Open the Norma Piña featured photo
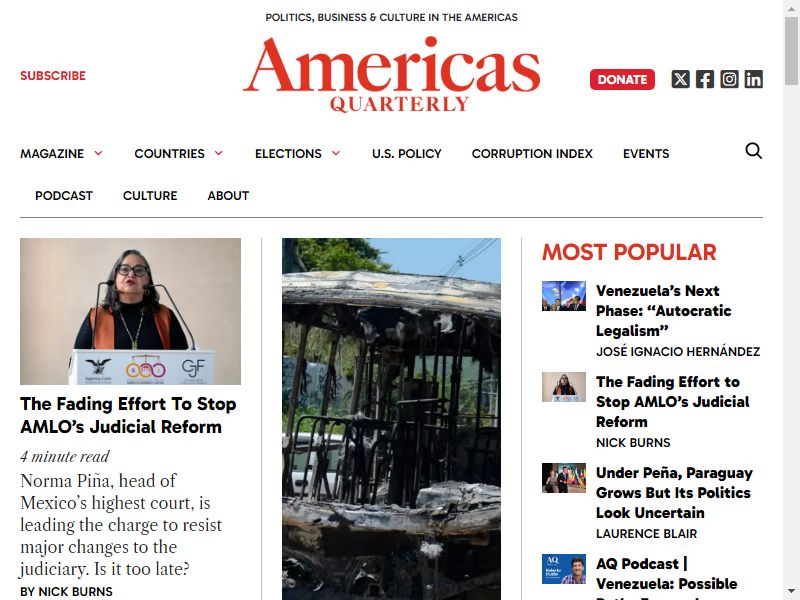Image resolution: width=800 pixels, height=600 pixels. pyautogui.click(x=131, y=311)
